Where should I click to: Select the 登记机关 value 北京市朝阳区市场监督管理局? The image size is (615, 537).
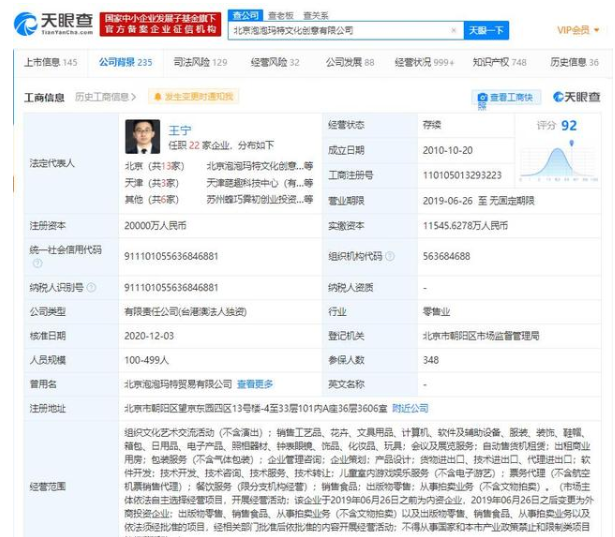tap(481, 336)
